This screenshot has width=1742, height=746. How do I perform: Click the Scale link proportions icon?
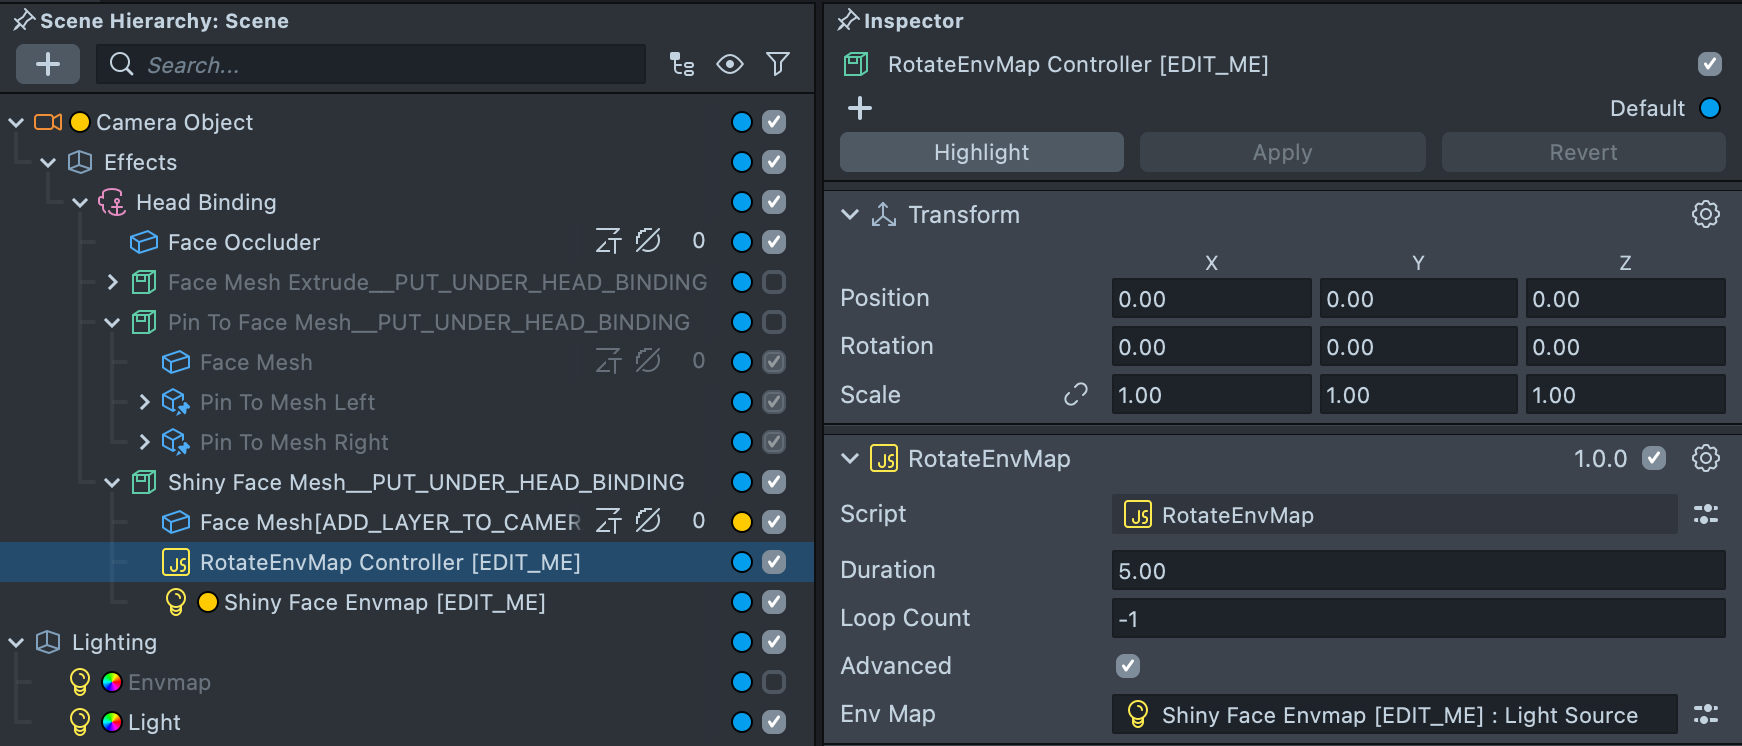[x=1075, y=395]
